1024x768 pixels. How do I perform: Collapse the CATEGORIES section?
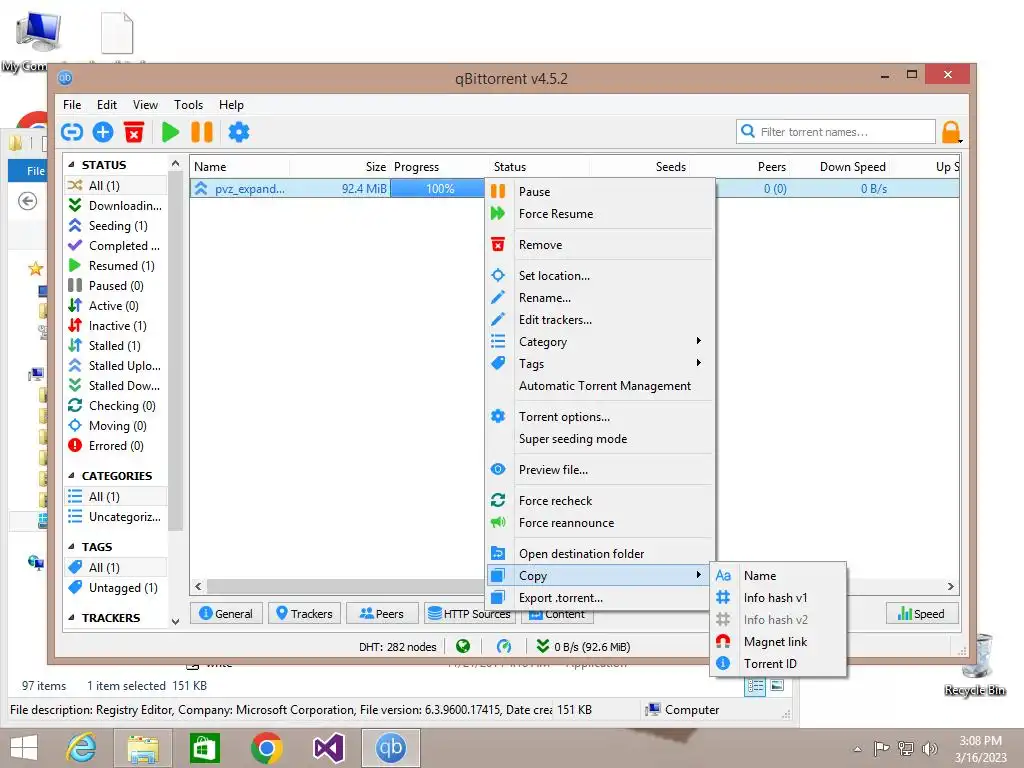coord(72,475)
